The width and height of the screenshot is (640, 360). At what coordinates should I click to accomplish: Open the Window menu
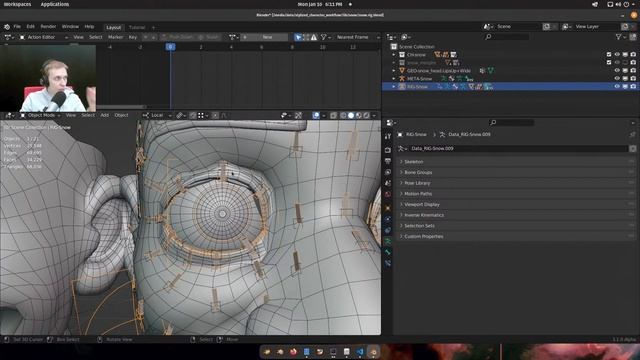pos(70,27)
